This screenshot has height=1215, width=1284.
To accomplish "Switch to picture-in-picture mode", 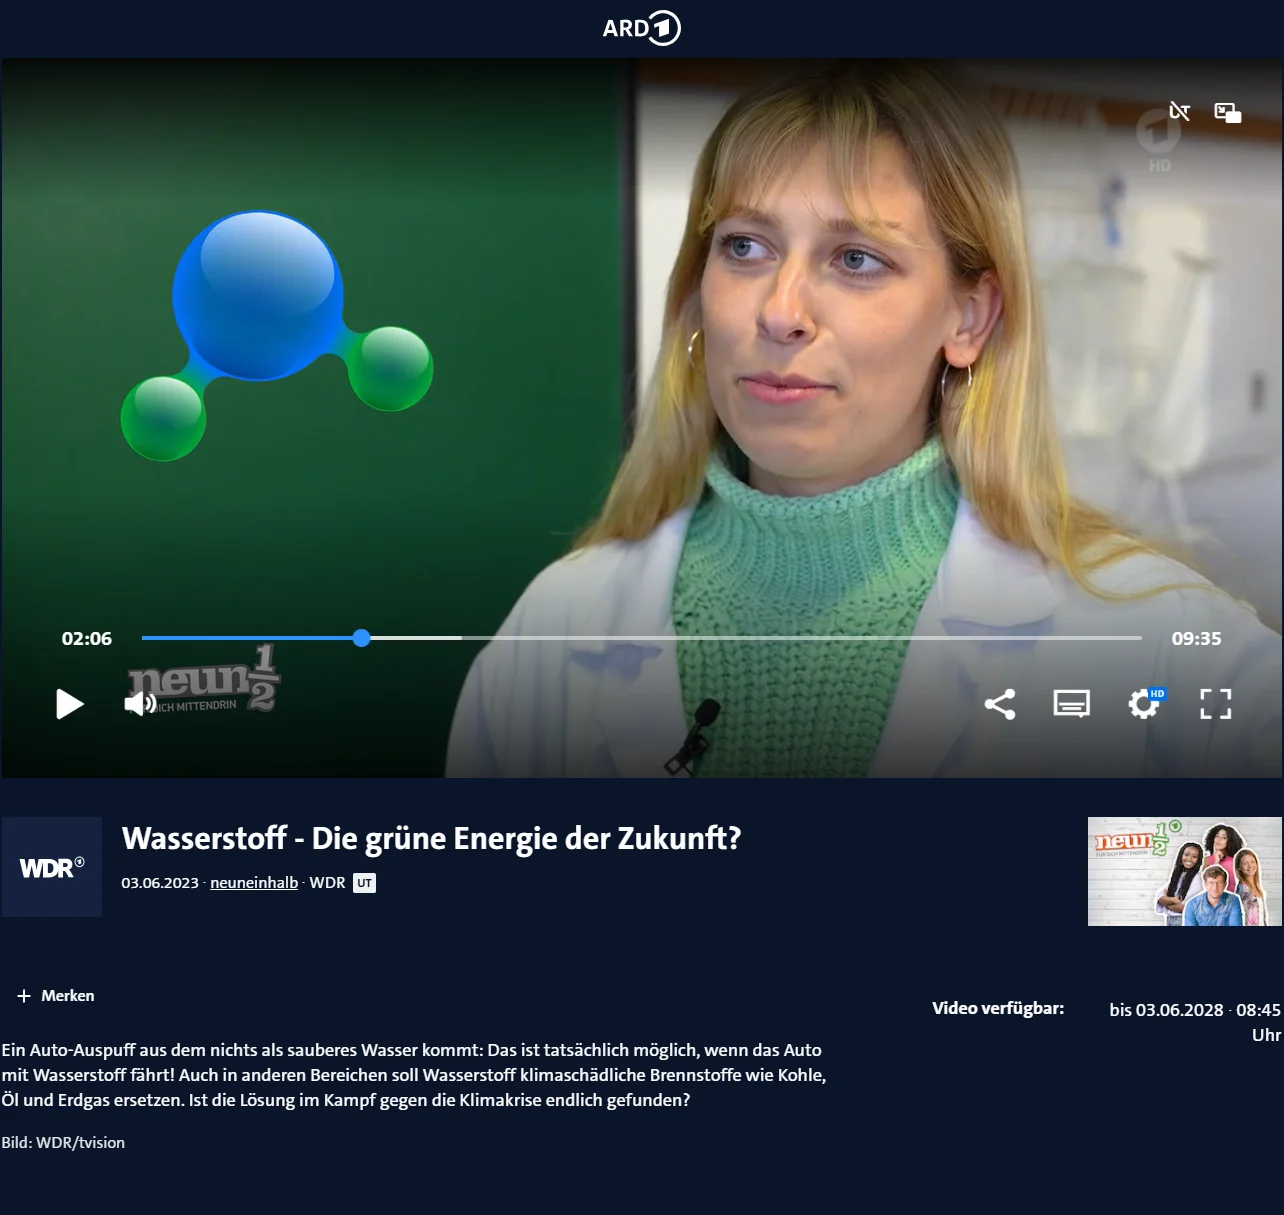I will [1227, 112].
